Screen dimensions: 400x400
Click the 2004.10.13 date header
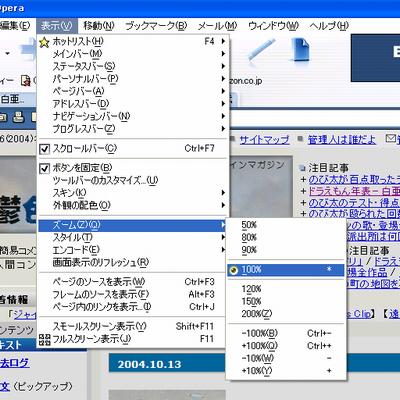coord(149,364)
